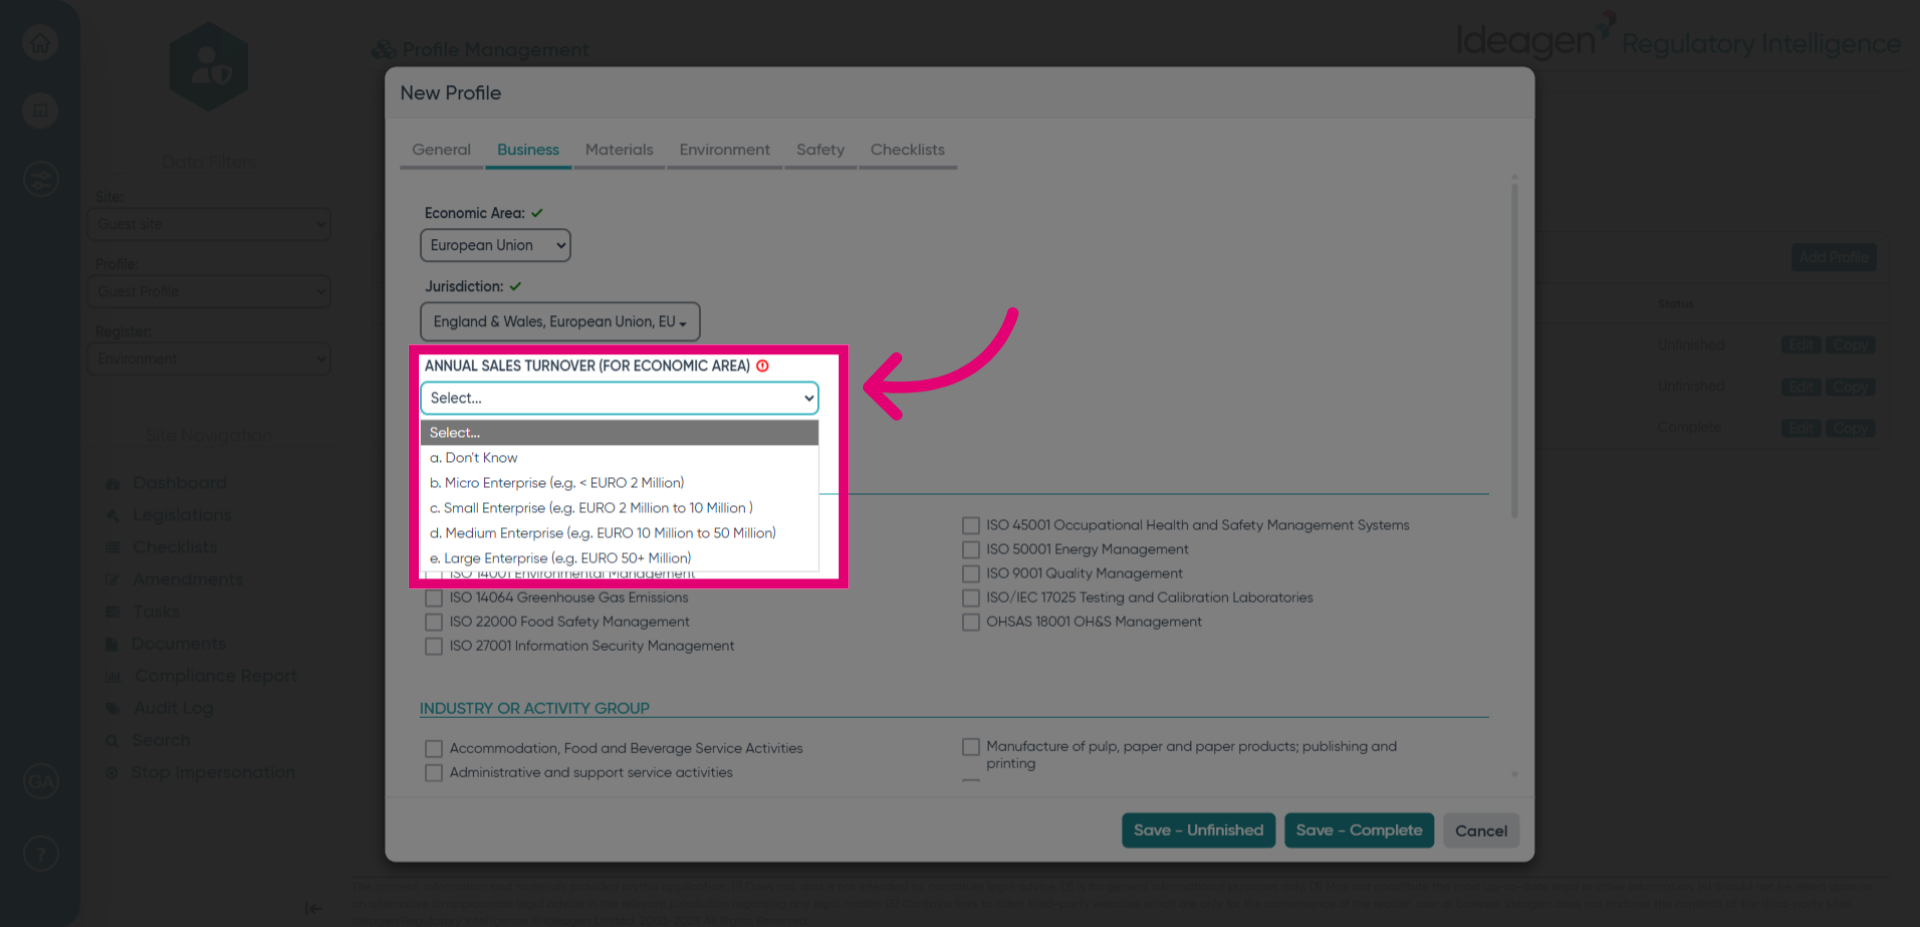Check OHSAS 18001 OH&S Management
Image resolution: width=1920 pixels, height=927 pixels.
coord(971,621)
